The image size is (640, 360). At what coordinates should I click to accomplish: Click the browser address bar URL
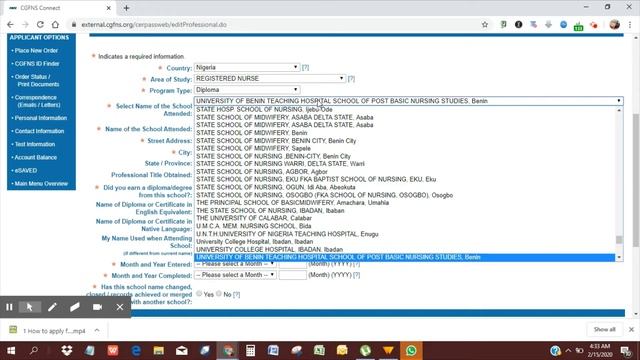154,24
